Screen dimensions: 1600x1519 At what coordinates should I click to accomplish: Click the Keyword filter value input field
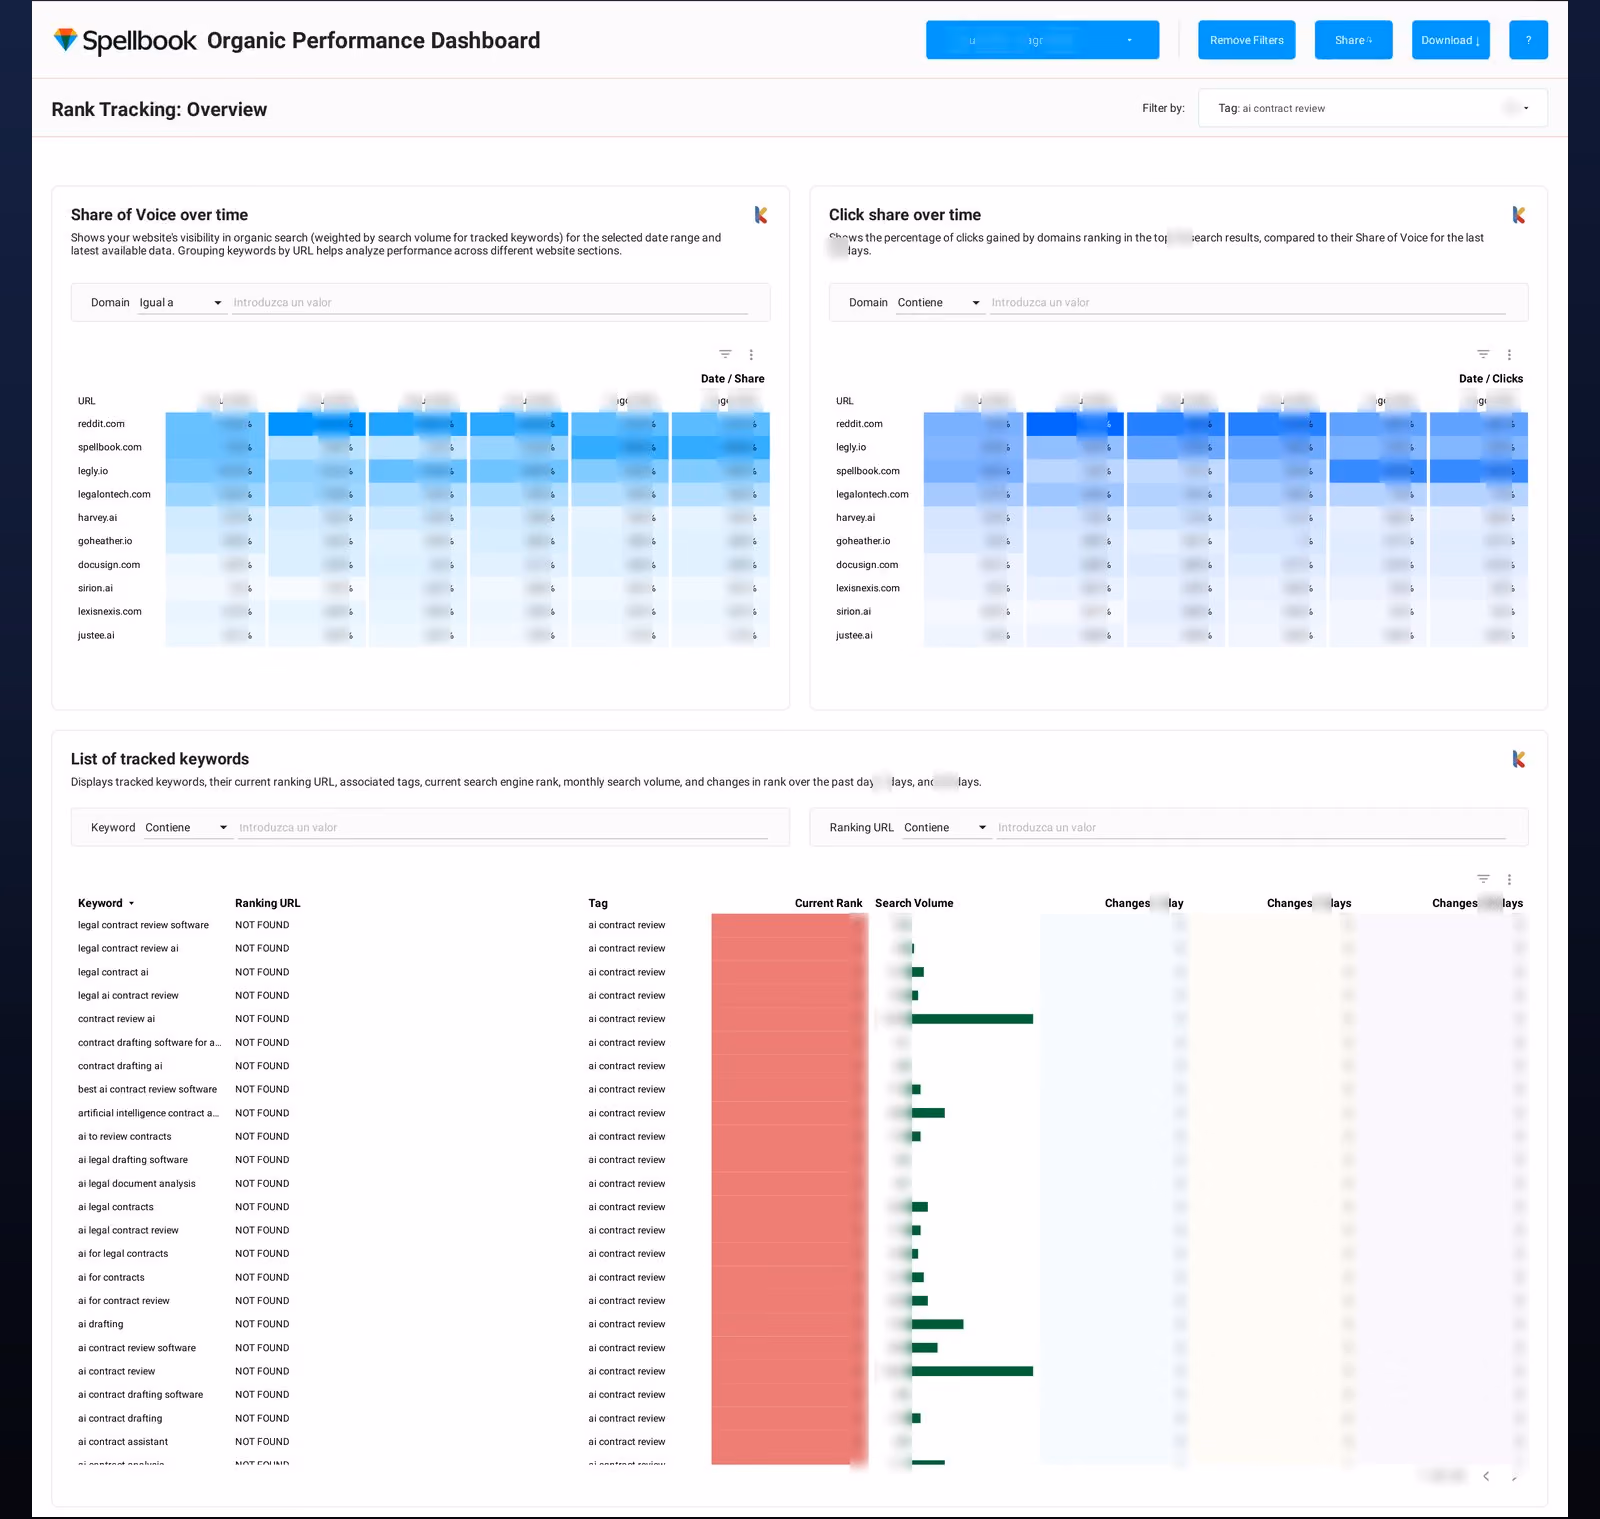pyautogui.click(x=502, y=828)
